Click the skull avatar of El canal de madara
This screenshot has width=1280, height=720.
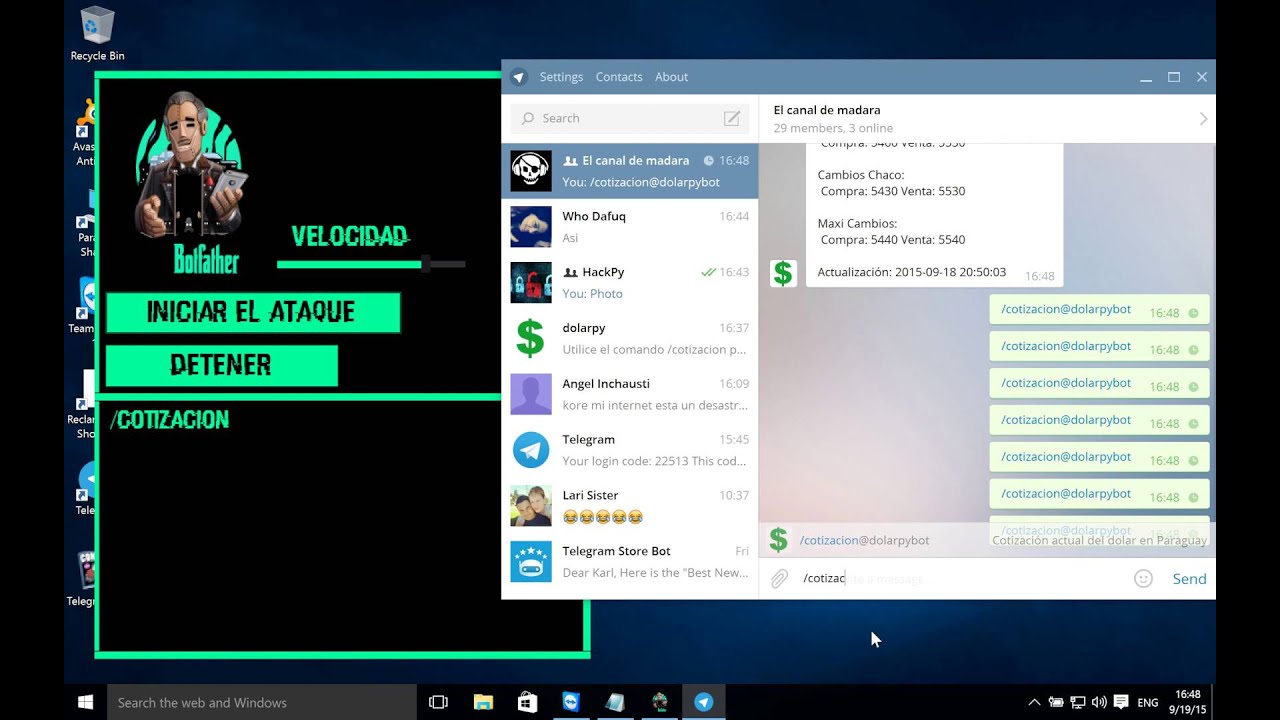531,171
